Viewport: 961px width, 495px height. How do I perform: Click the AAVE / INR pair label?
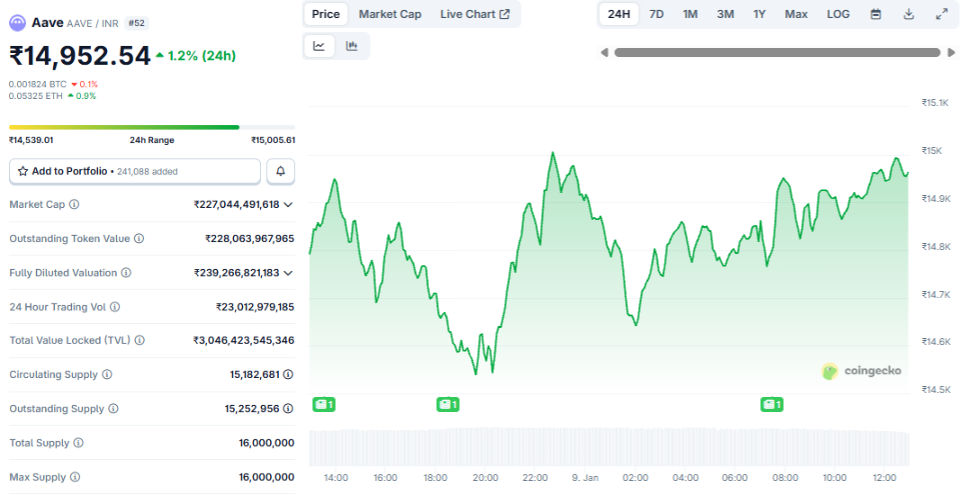(93, 23)
